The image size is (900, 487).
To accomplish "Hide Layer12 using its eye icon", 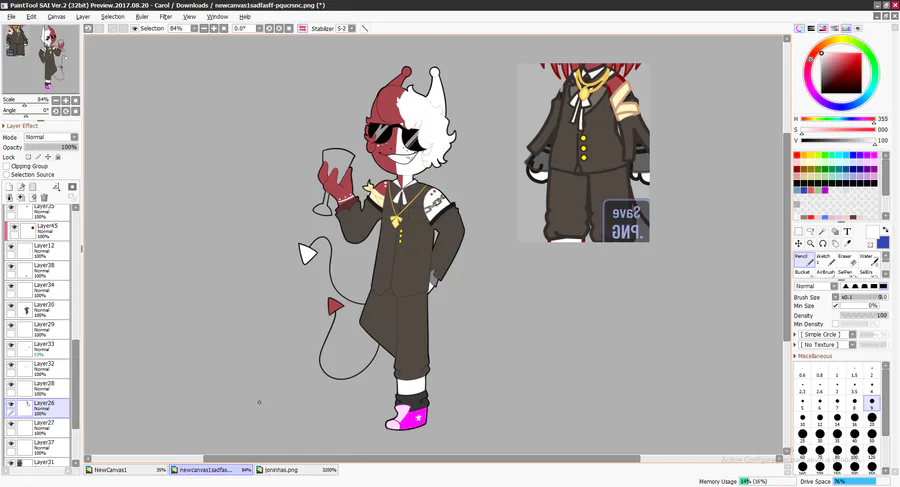I will (11, 247).
